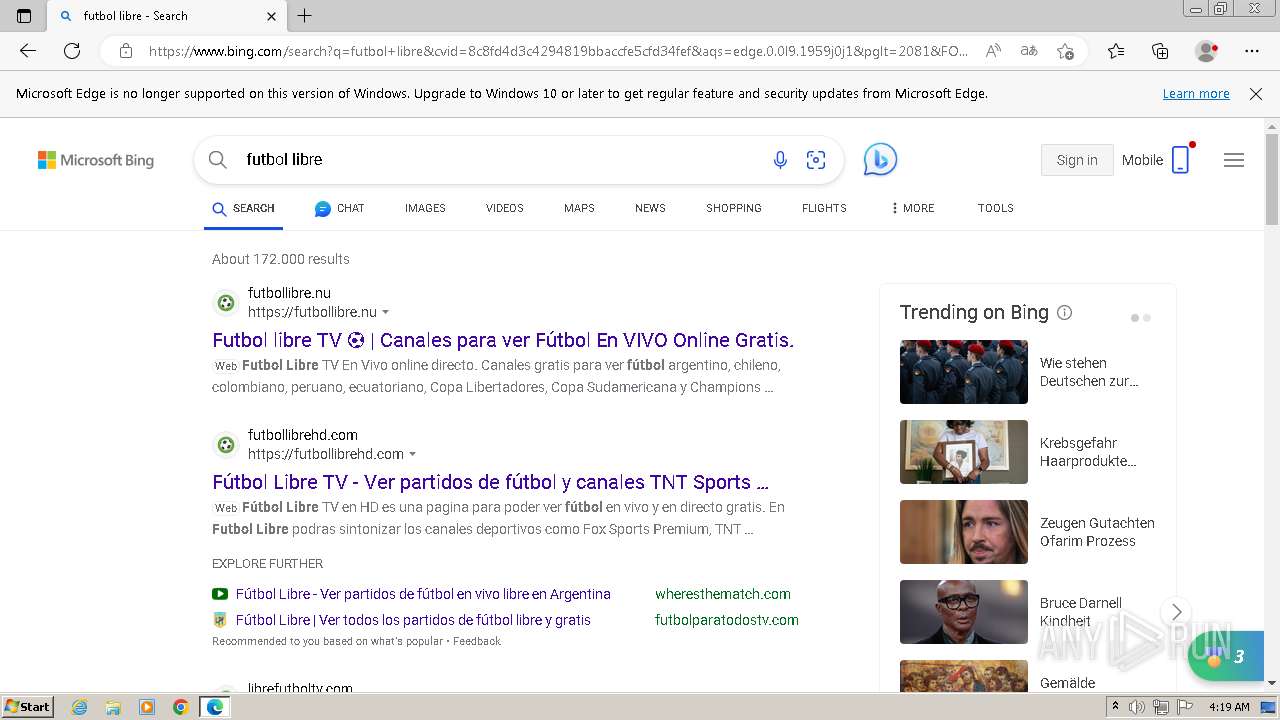Open File Explorer folder on taskbar

pyautogui.click(x=113, y=707)
